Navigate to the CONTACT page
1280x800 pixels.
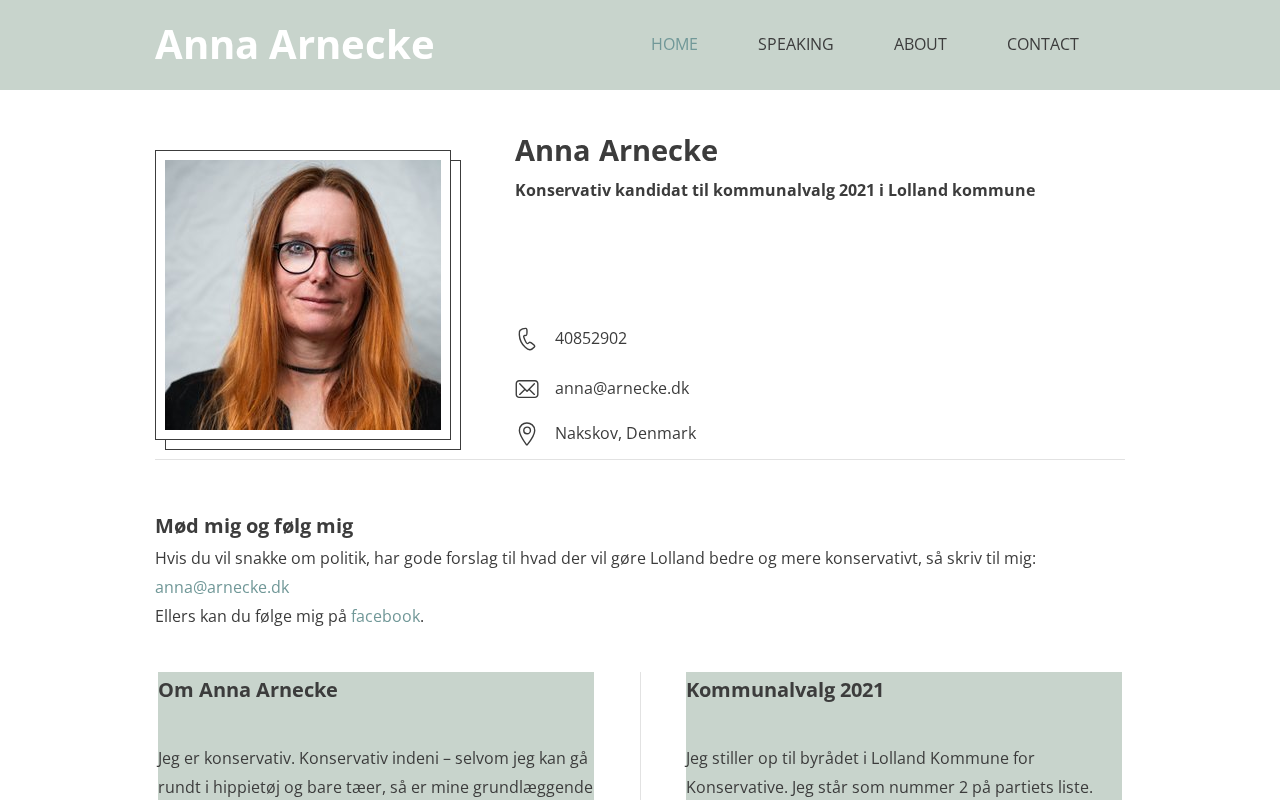click(x=1043, y=44)
